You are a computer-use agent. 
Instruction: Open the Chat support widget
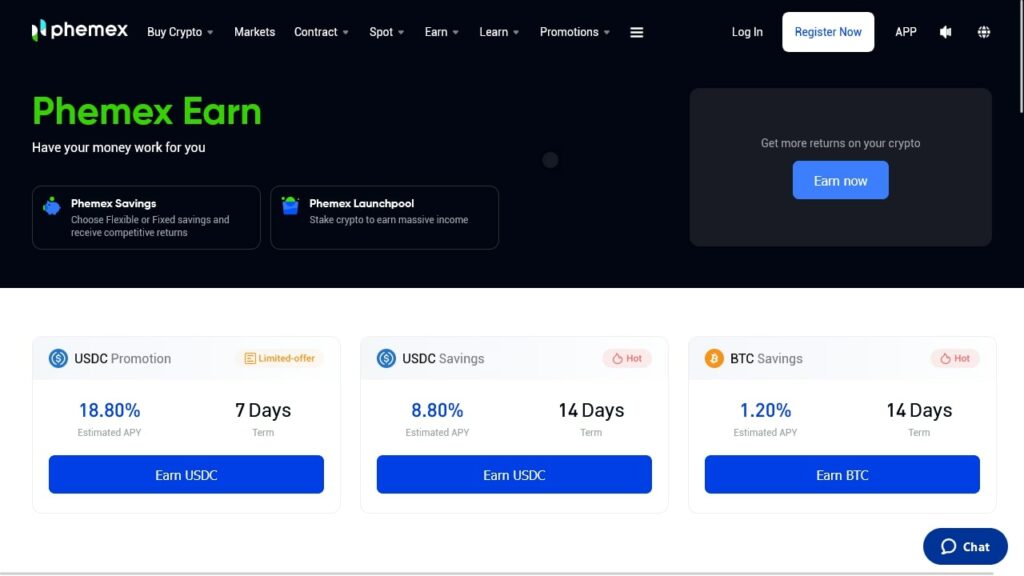tap(965, 547)
